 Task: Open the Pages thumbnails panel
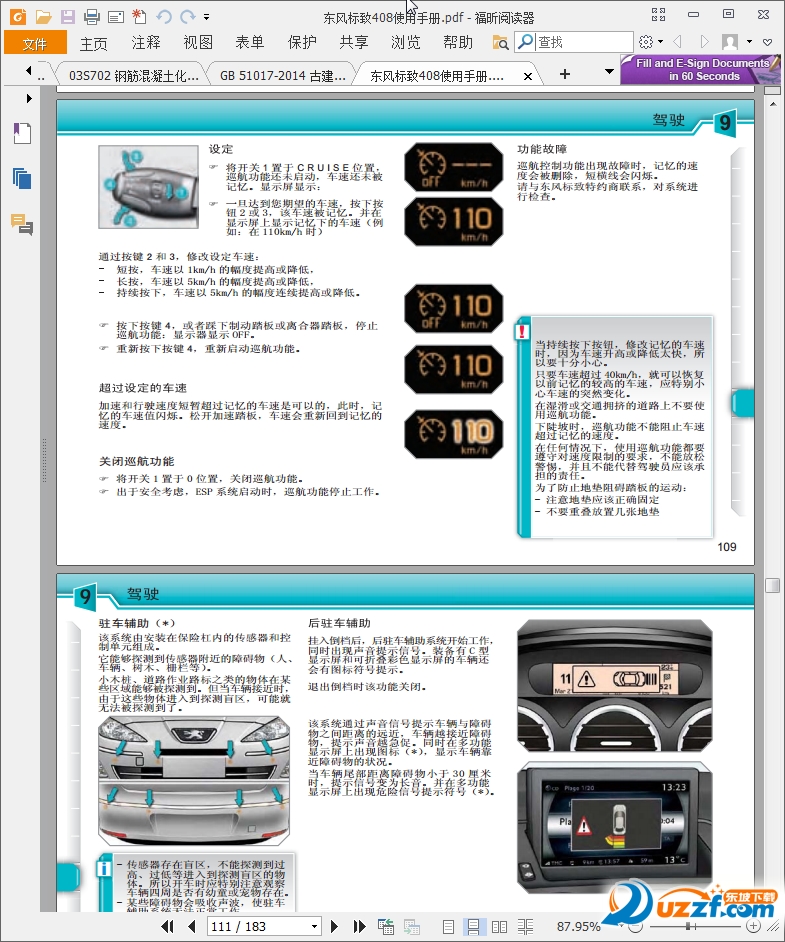22,178
